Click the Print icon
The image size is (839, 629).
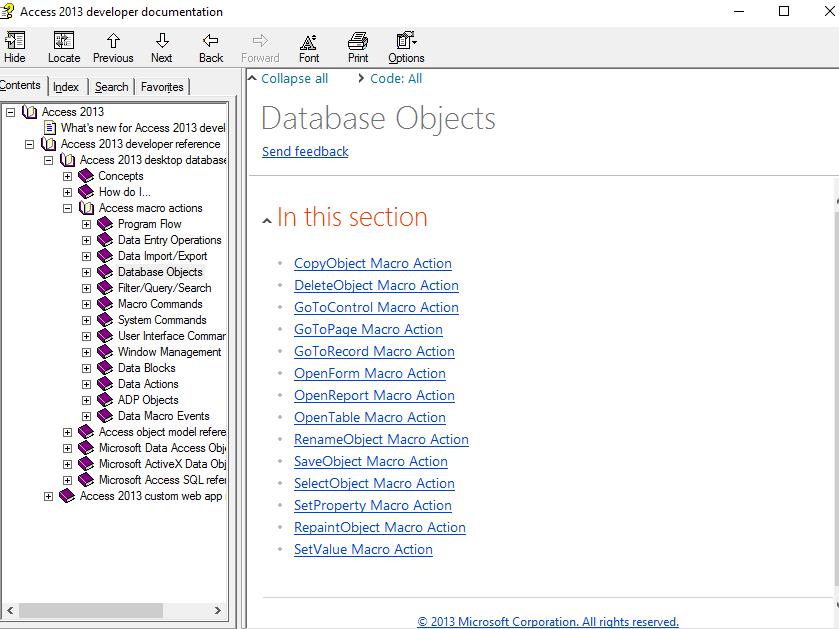pyautogui.click(x=358, y=41)
